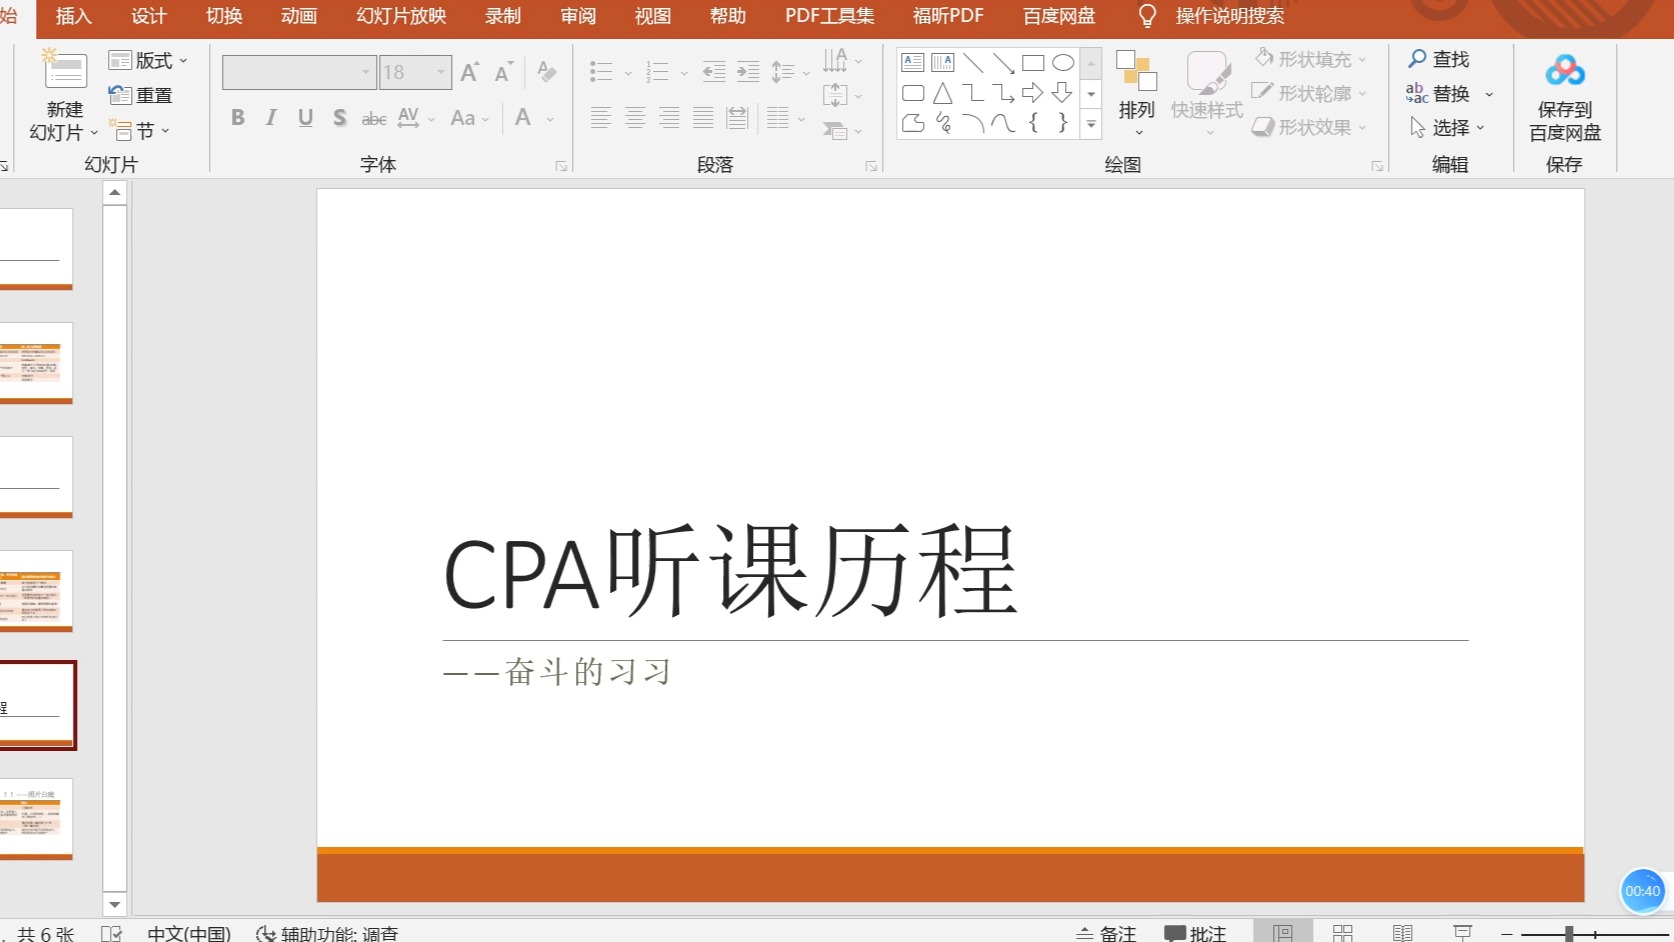Select the rectangle shape in gallery

tap(1033, 63)
